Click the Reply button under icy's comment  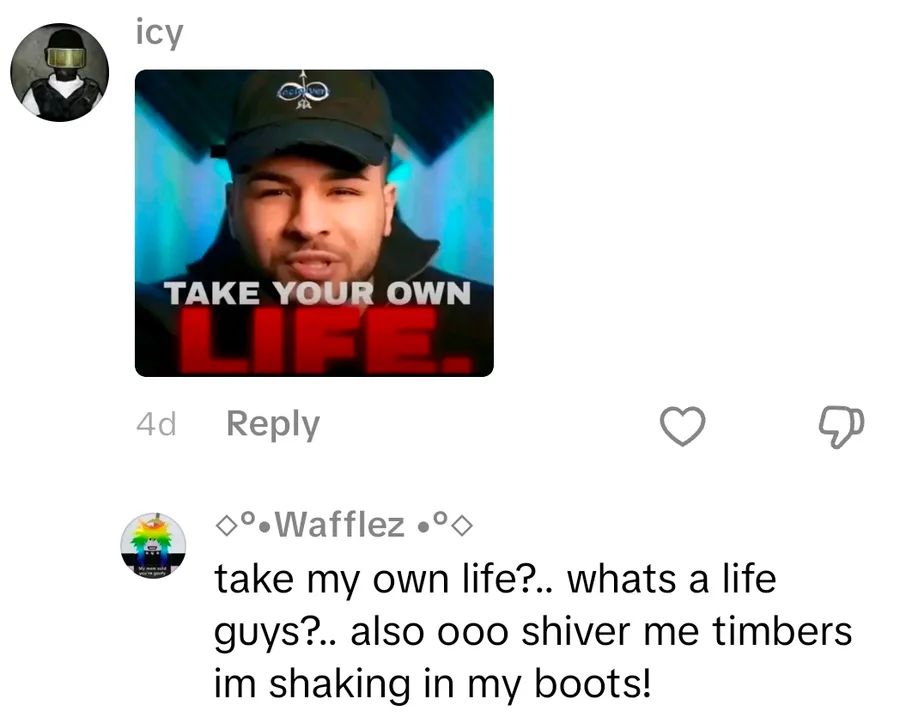(273, 424)
